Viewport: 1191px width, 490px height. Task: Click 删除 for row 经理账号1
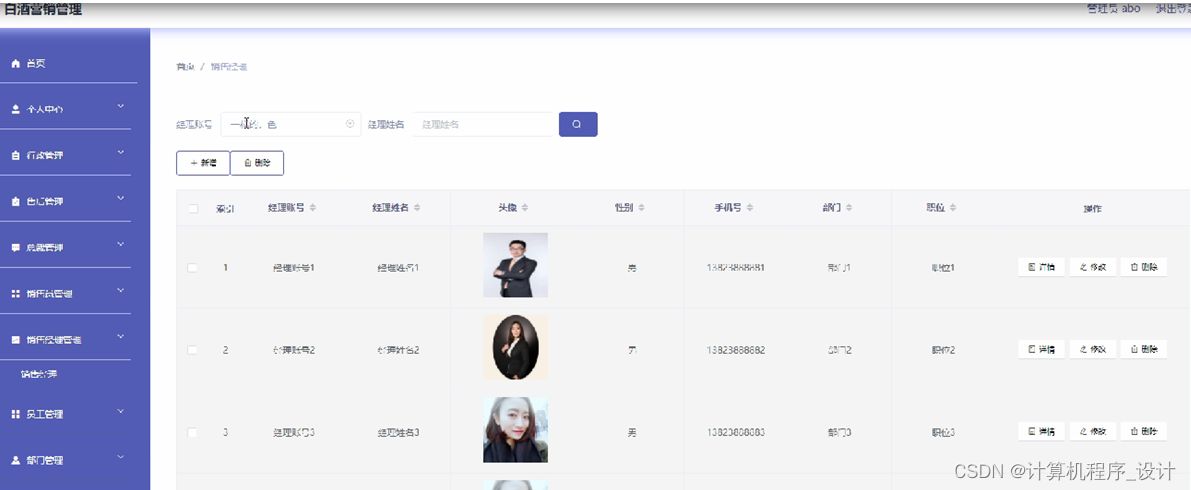[1144, 267]
